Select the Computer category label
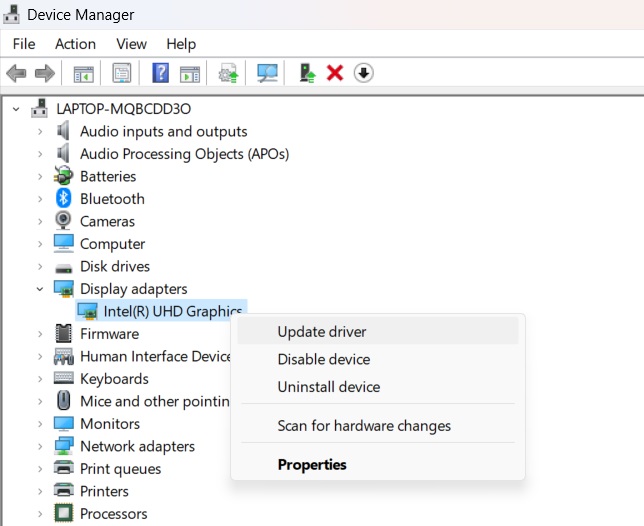The height and width of the screenshot is (526, 644). click(x=113, y=244)
